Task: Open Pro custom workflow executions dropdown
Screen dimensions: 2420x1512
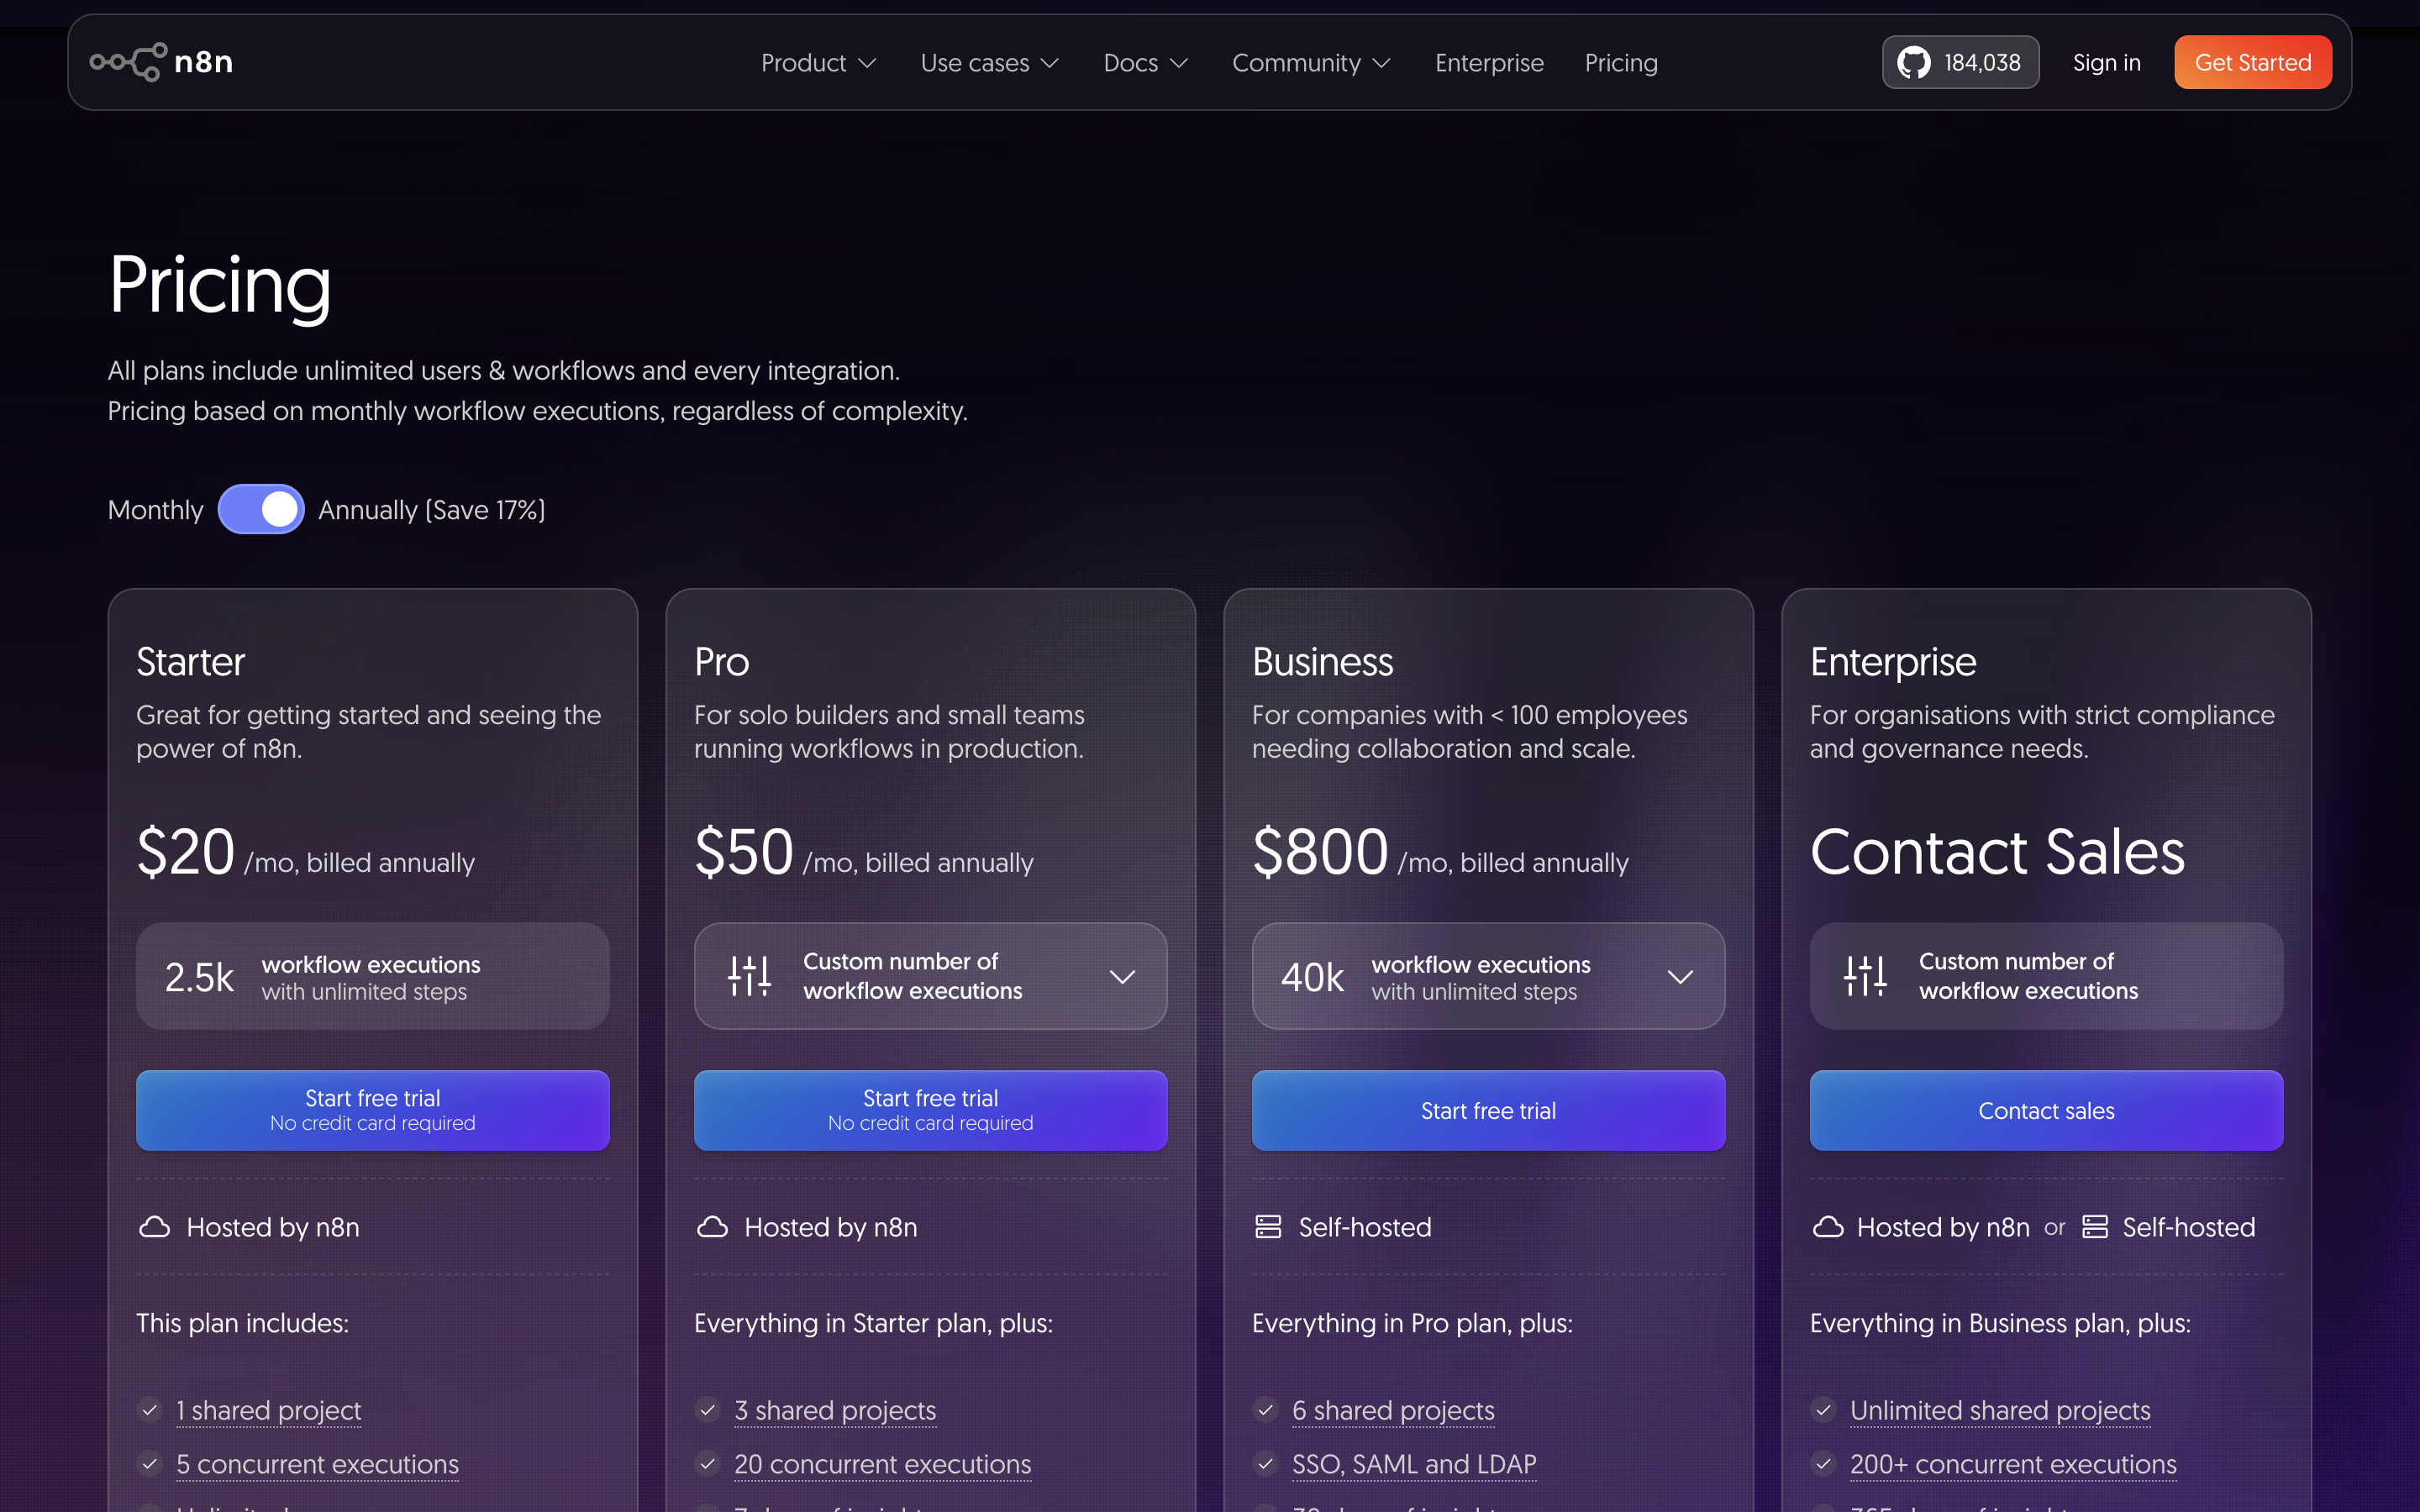Action: (x=930, y=976)
